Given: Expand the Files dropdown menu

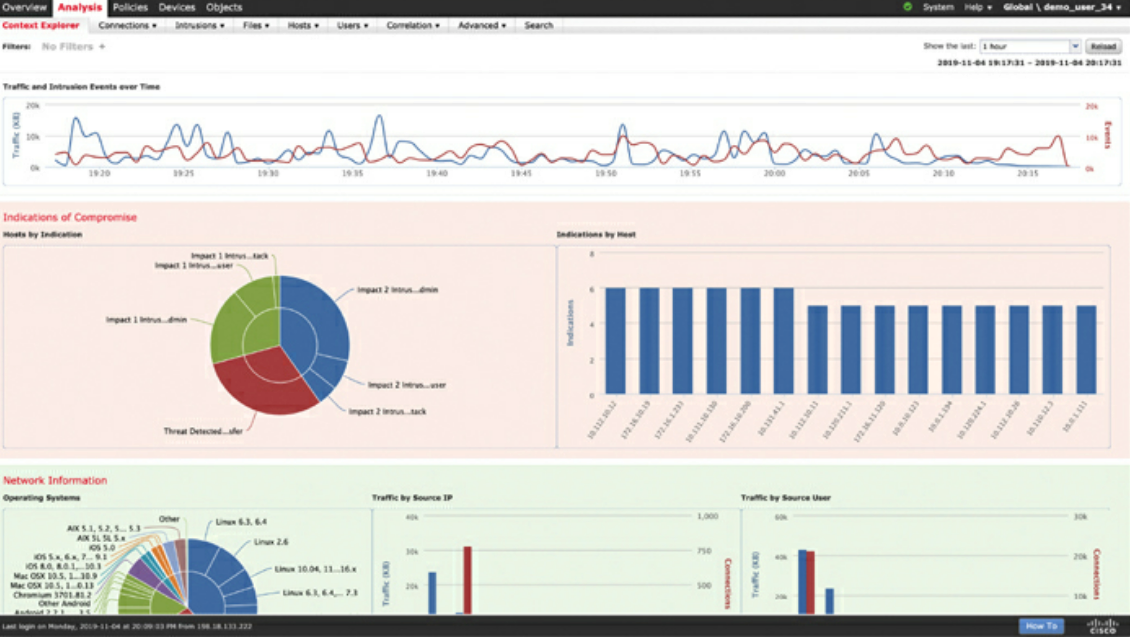Looking at the screenshot, I should pos(256,25).
